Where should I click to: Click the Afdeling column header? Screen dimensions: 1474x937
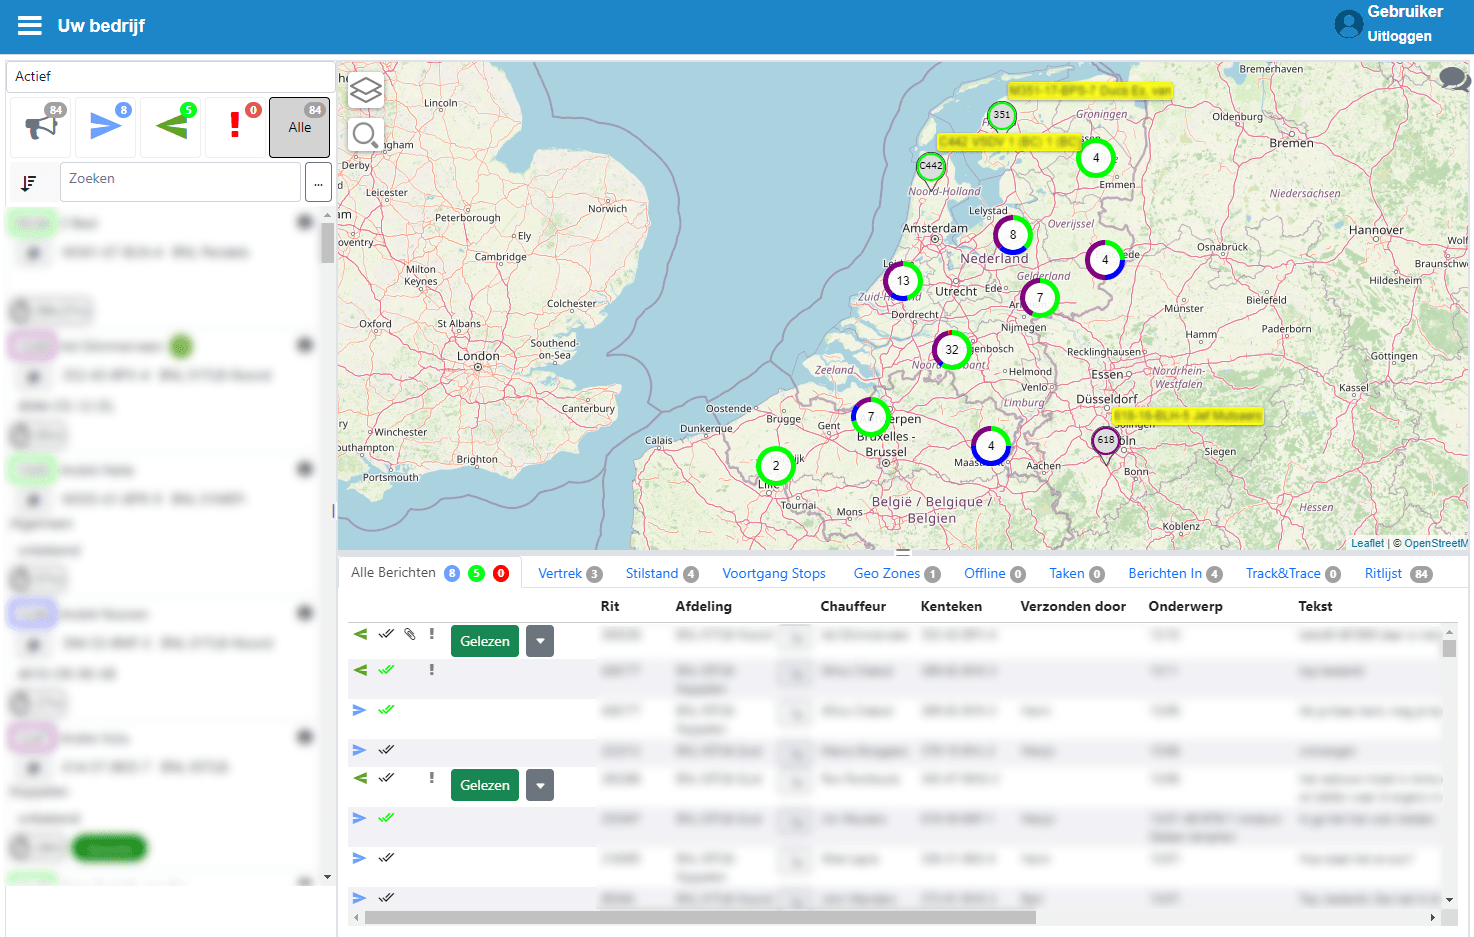[x=703, y=606]
